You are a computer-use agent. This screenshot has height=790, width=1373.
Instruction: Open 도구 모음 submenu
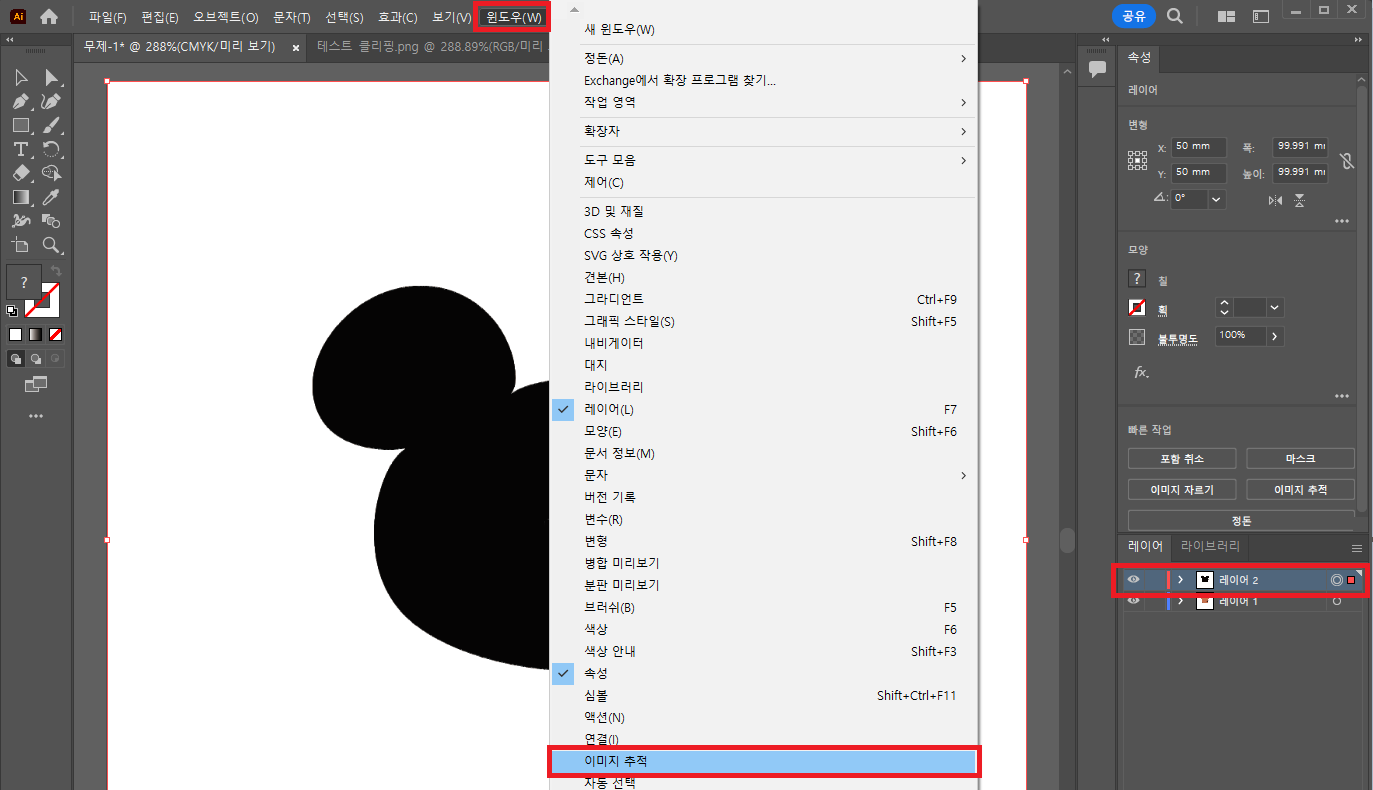(x=765, y=160)
